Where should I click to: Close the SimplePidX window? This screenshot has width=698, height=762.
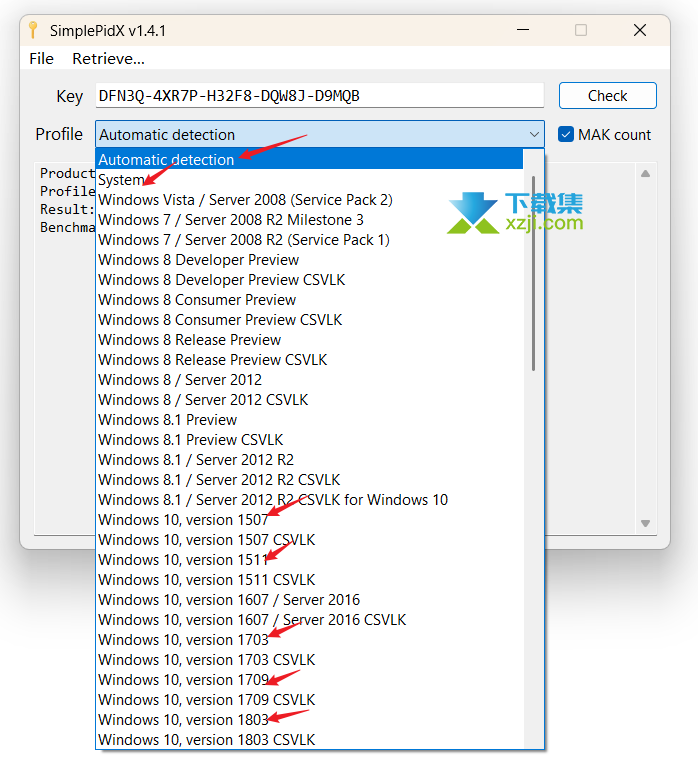tap(640, 30)
